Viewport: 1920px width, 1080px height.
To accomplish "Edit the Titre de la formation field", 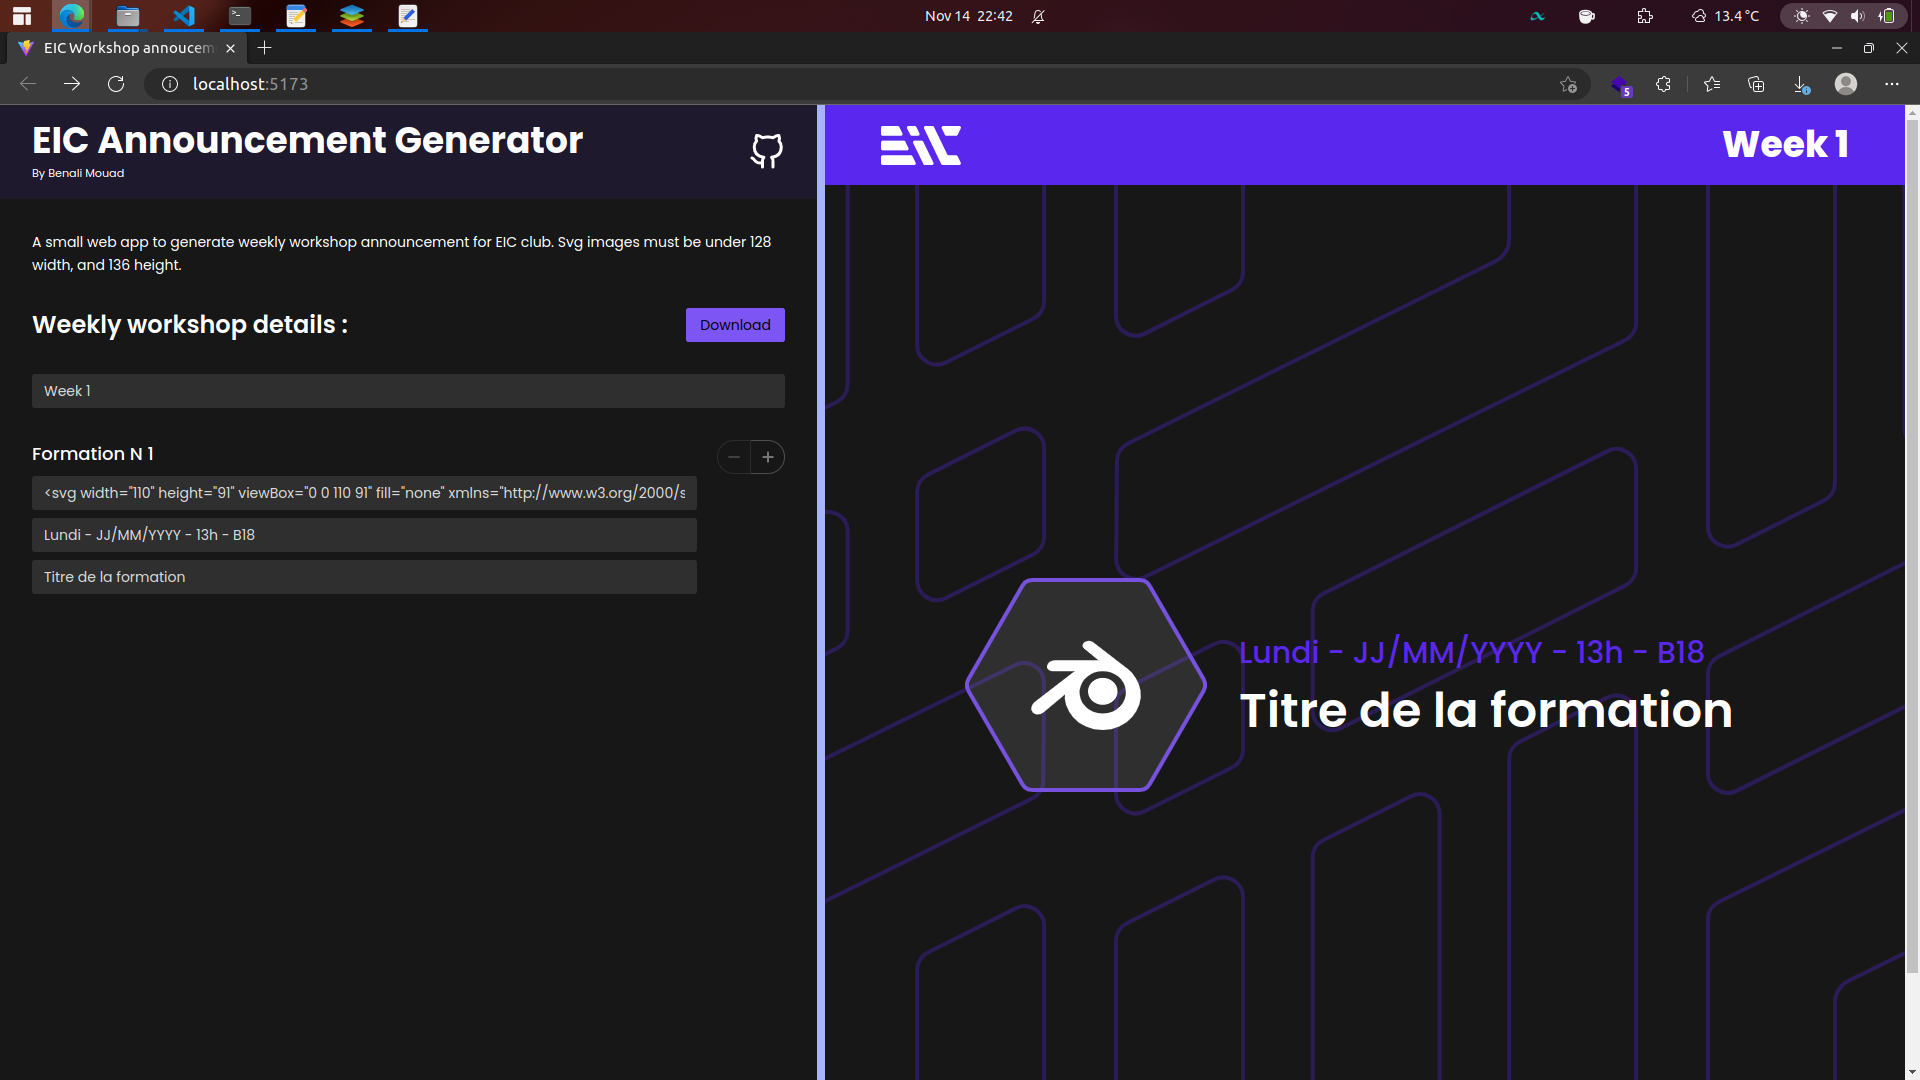I will coord(364,577).
